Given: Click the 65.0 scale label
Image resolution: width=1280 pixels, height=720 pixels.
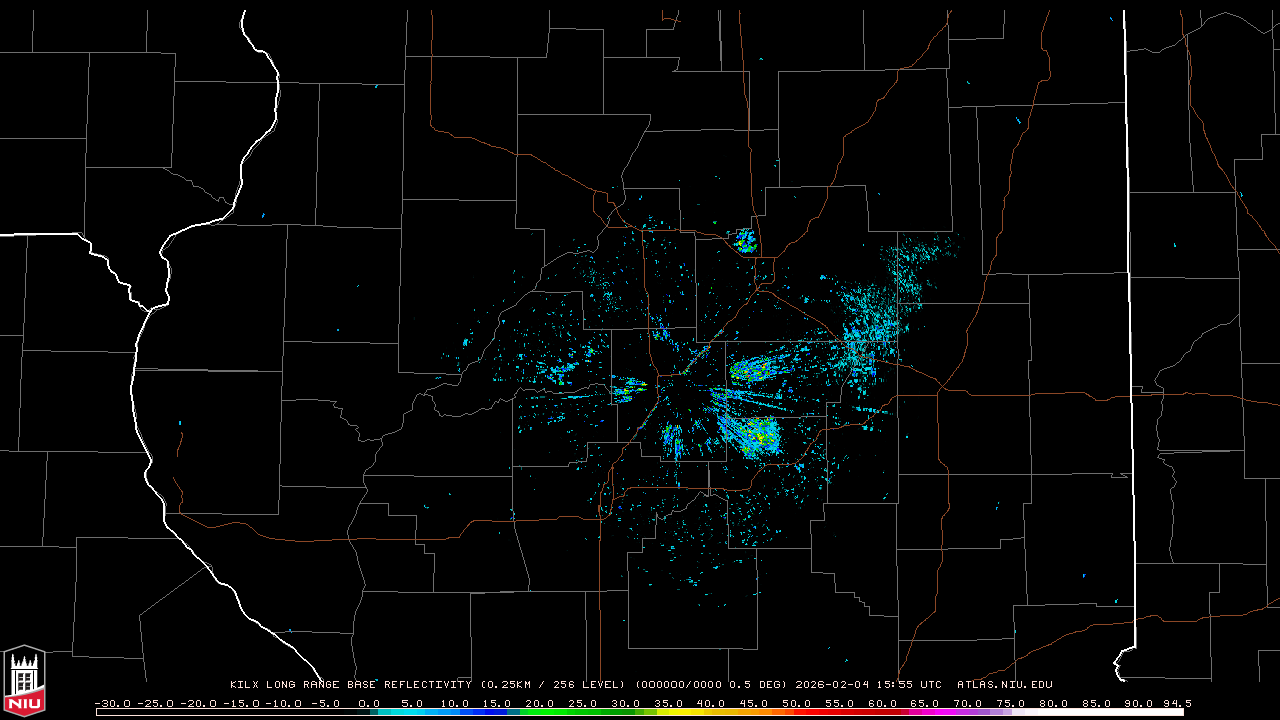Looking at the screenshot, I should tap(924, 703).
